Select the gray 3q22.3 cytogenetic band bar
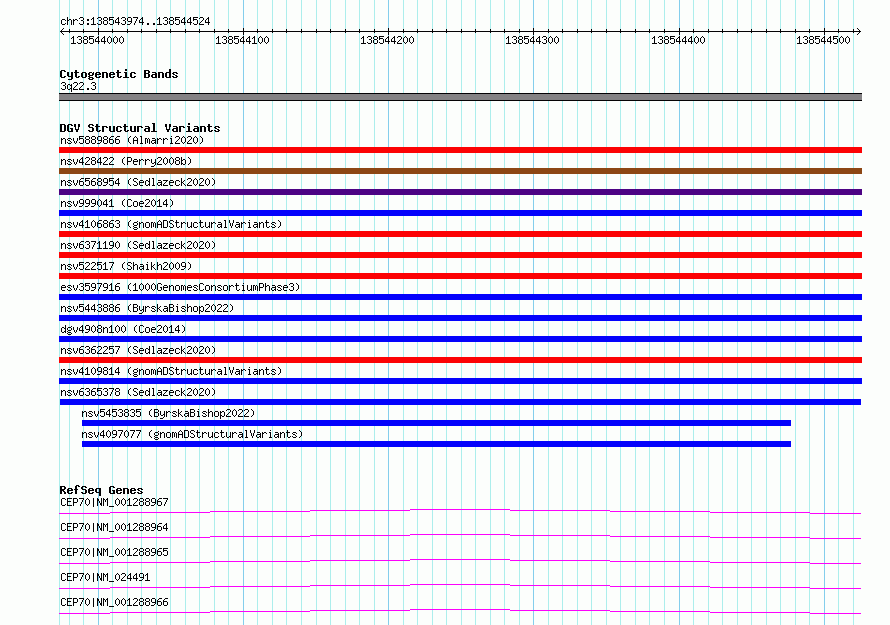The width and height of the screenshot is (890, 625). click(x=460, y=97)
